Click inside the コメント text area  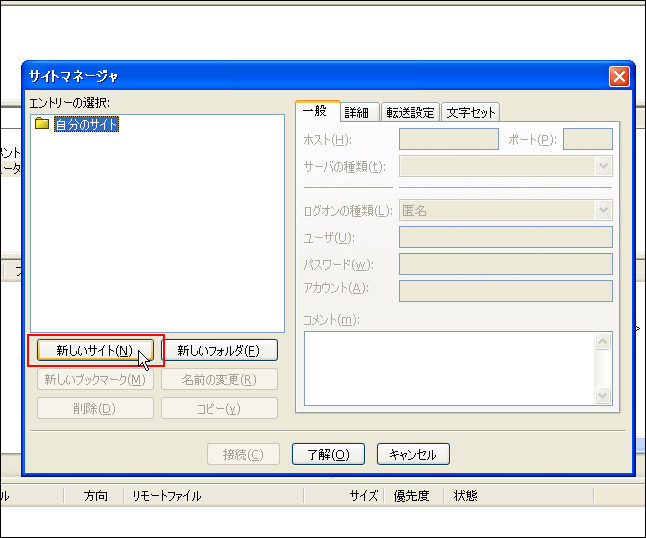click(x=449, y=367)
